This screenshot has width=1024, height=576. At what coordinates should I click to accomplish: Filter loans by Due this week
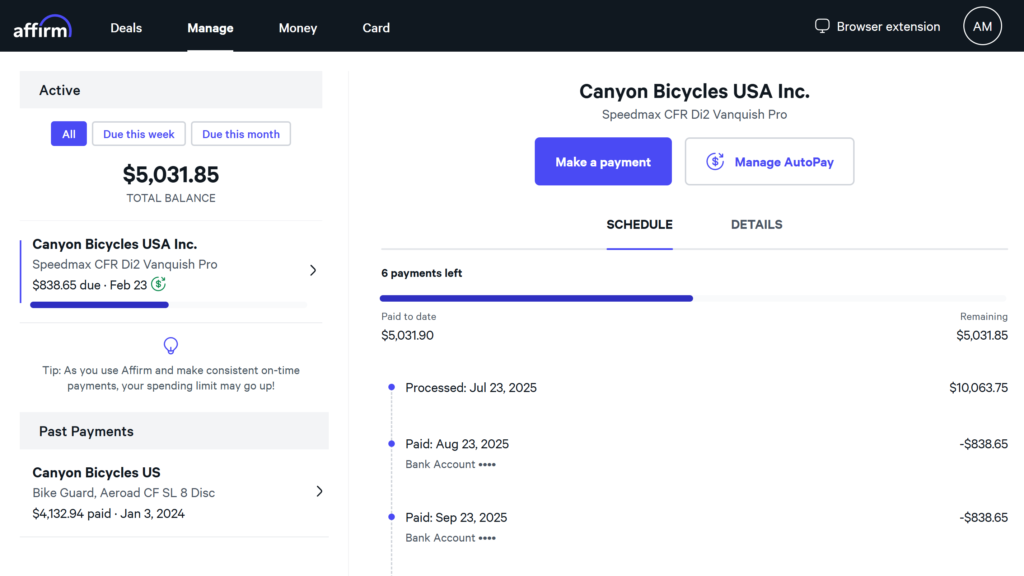coord(139,134)
